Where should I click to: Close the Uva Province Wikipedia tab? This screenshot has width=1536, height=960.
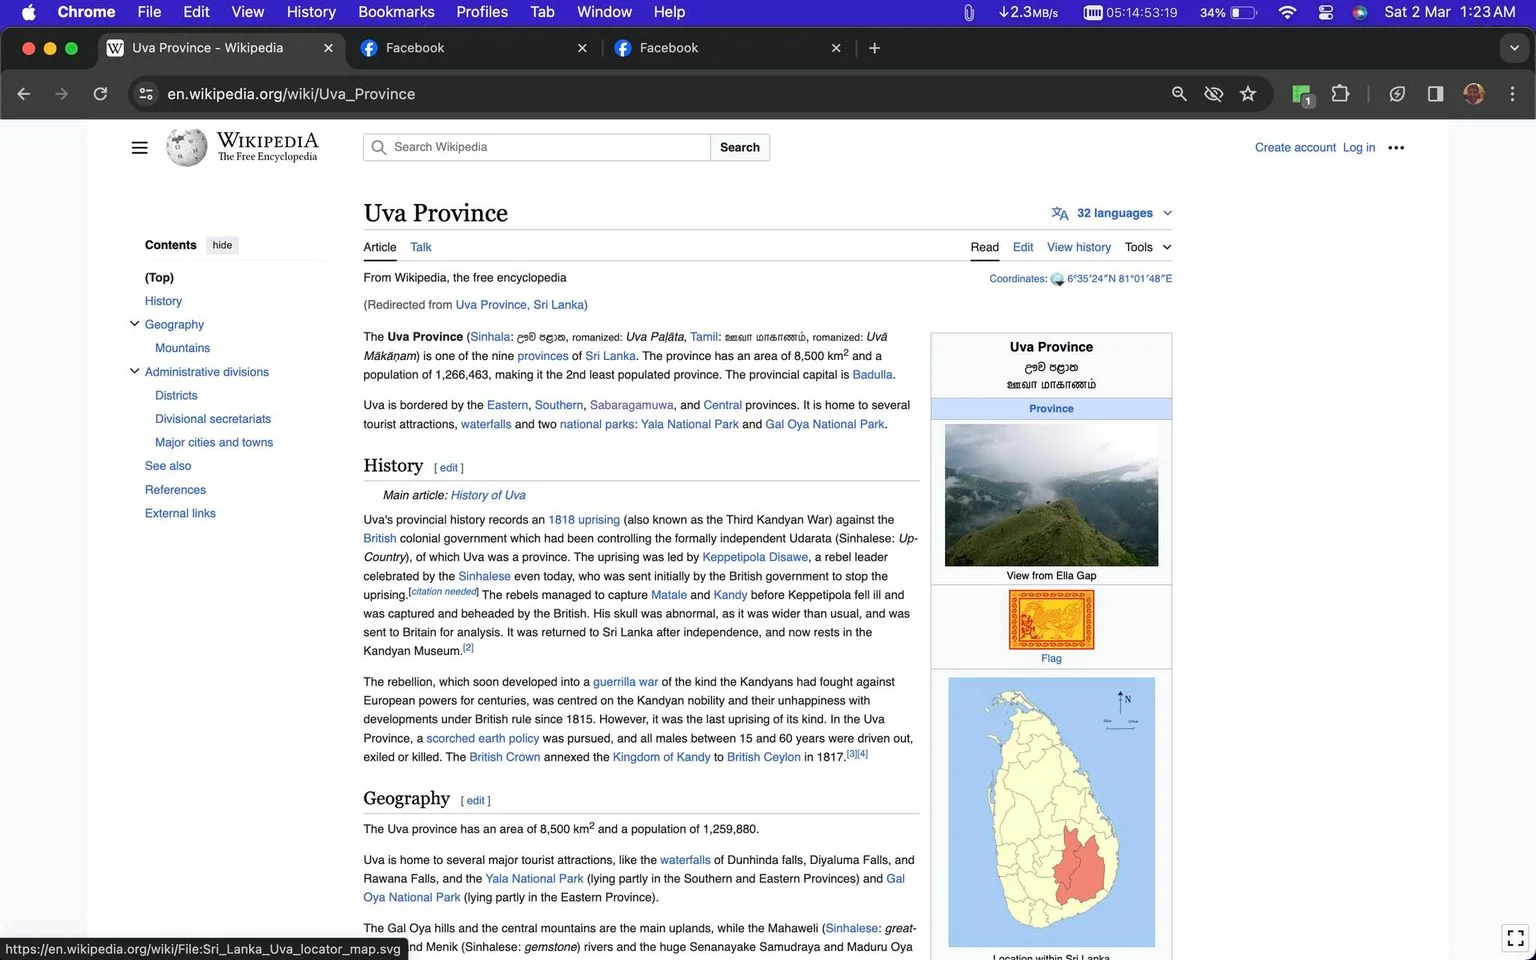tap(328, 48)
